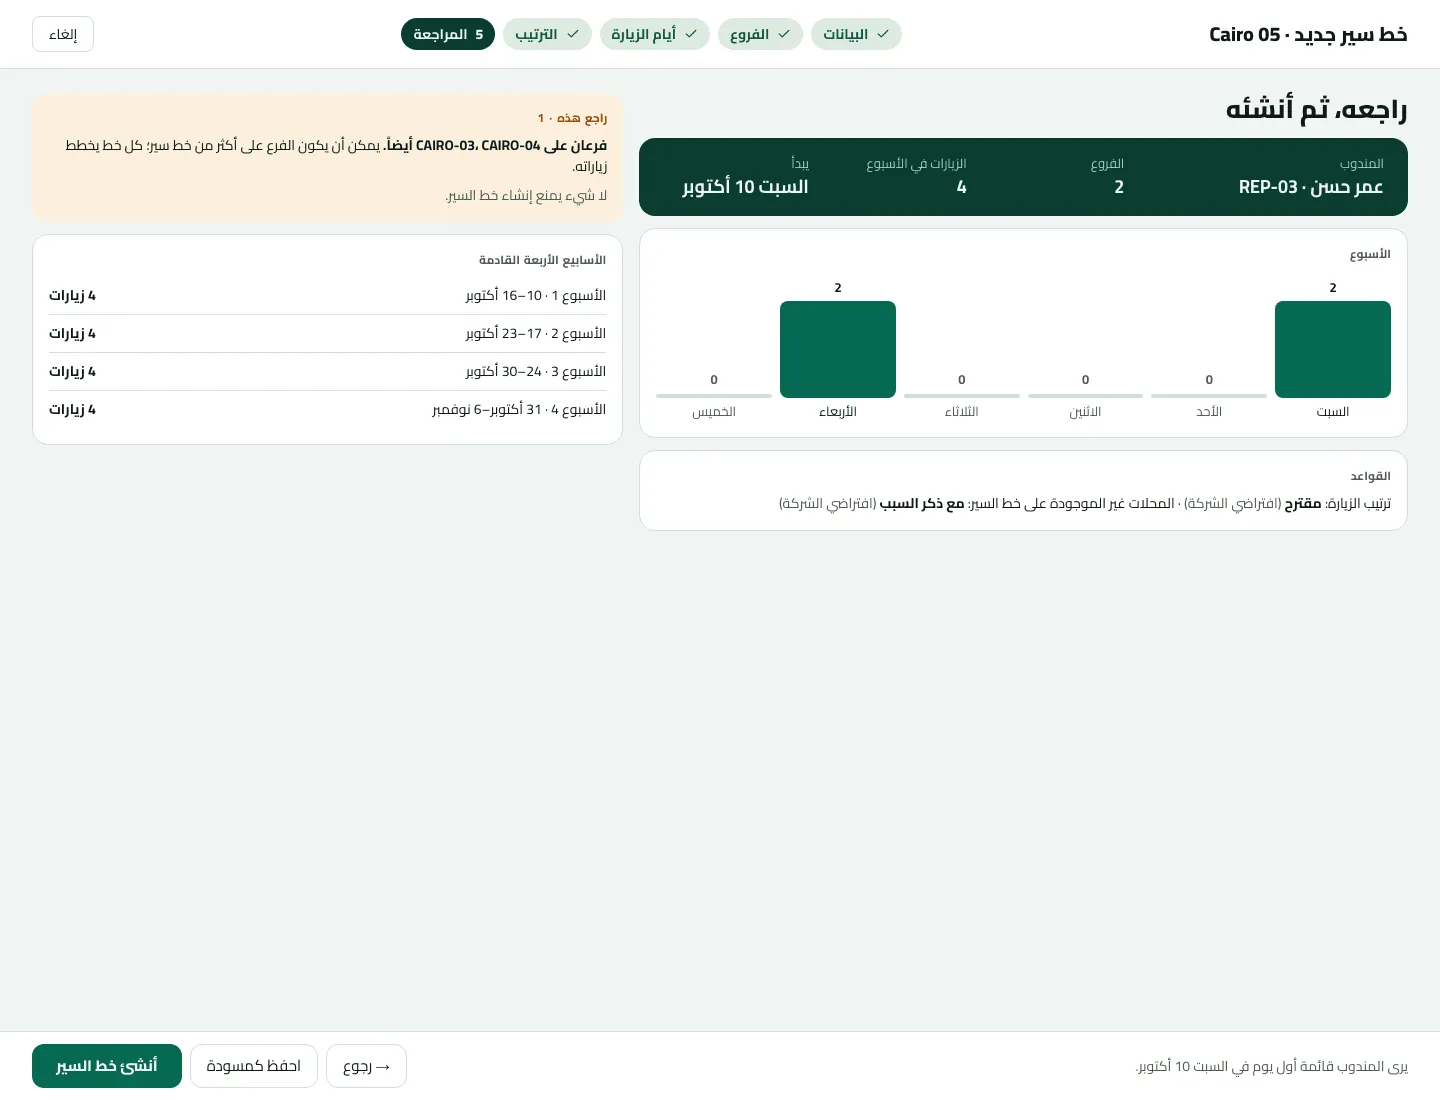Save the route with احفظ كمسودة
This screenshot has height=1100, width=1440.
(254, 1066)
